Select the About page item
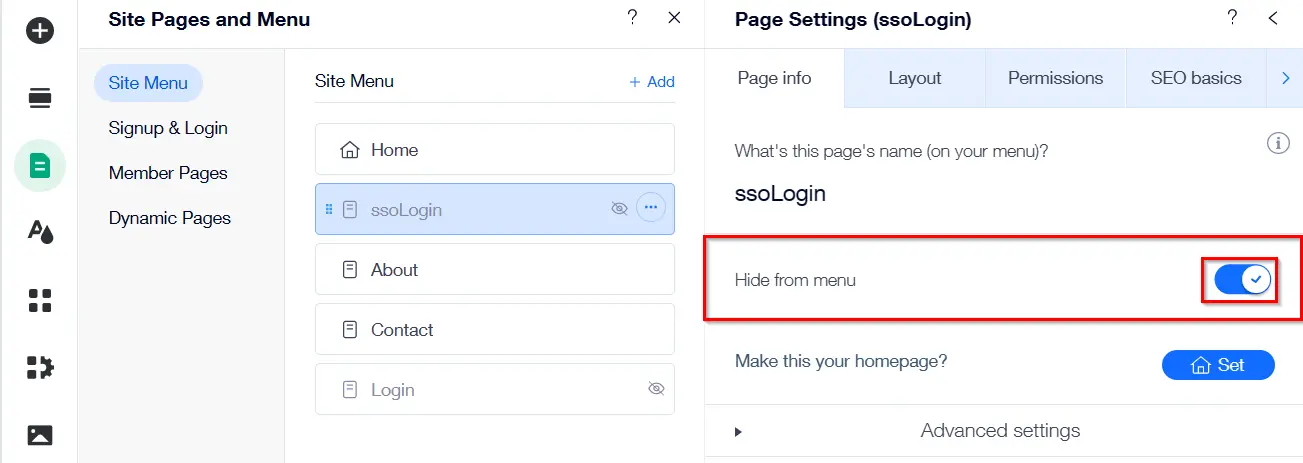1303x463 pixels. coord(495,269)
